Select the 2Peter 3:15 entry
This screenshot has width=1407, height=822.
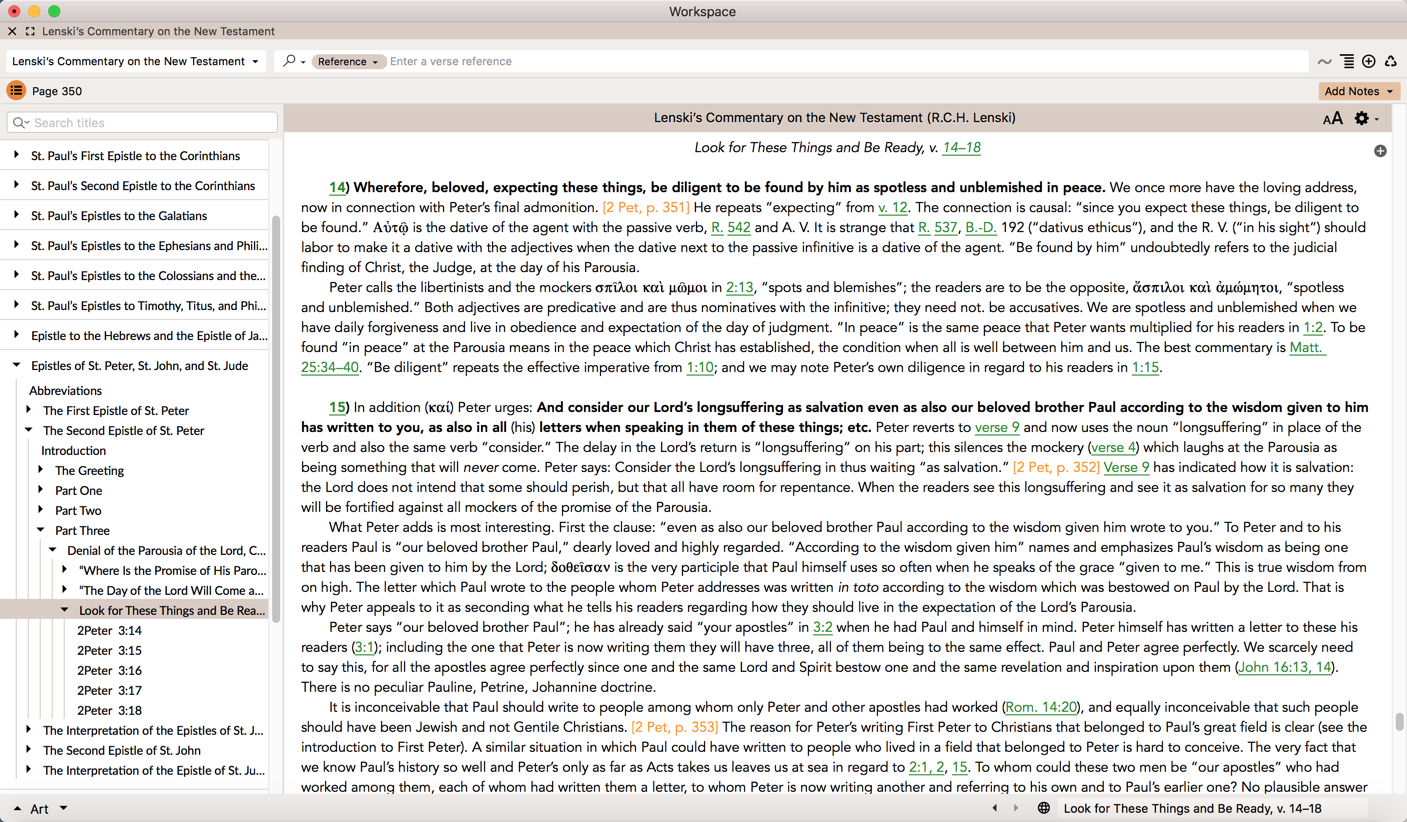tap(109, 651)
